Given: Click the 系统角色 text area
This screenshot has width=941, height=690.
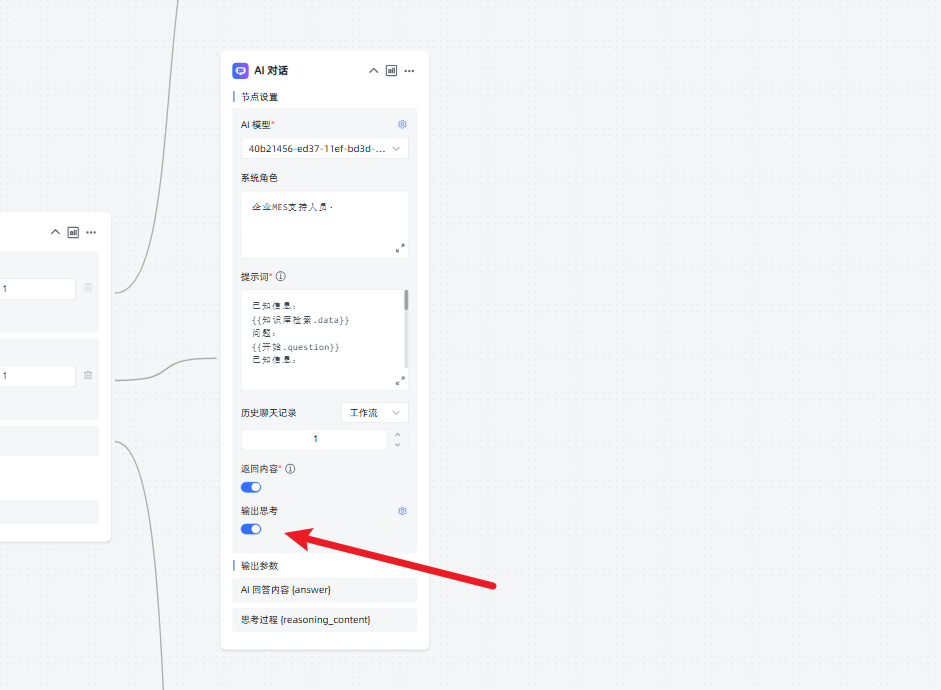Looking at the screenshot, I should pos(325,225).
